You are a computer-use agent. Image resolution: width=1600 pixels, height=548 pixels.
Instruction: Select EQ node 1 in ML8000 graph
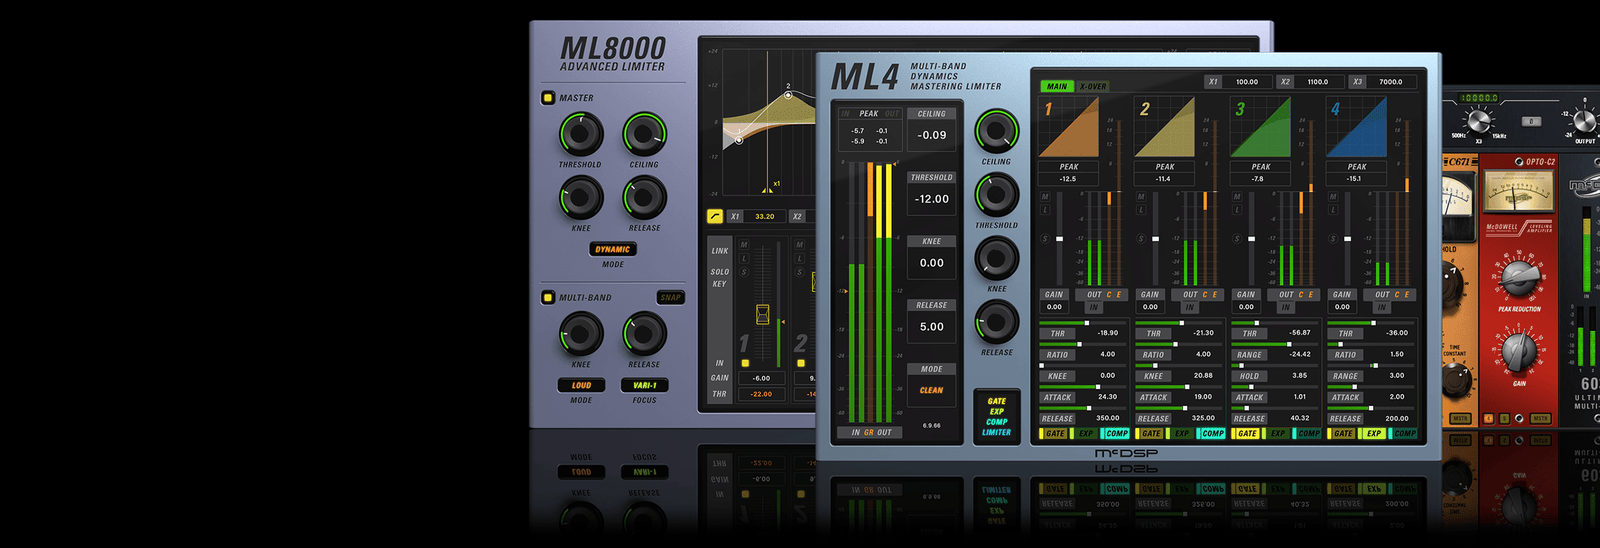click(x=739, y=141)
